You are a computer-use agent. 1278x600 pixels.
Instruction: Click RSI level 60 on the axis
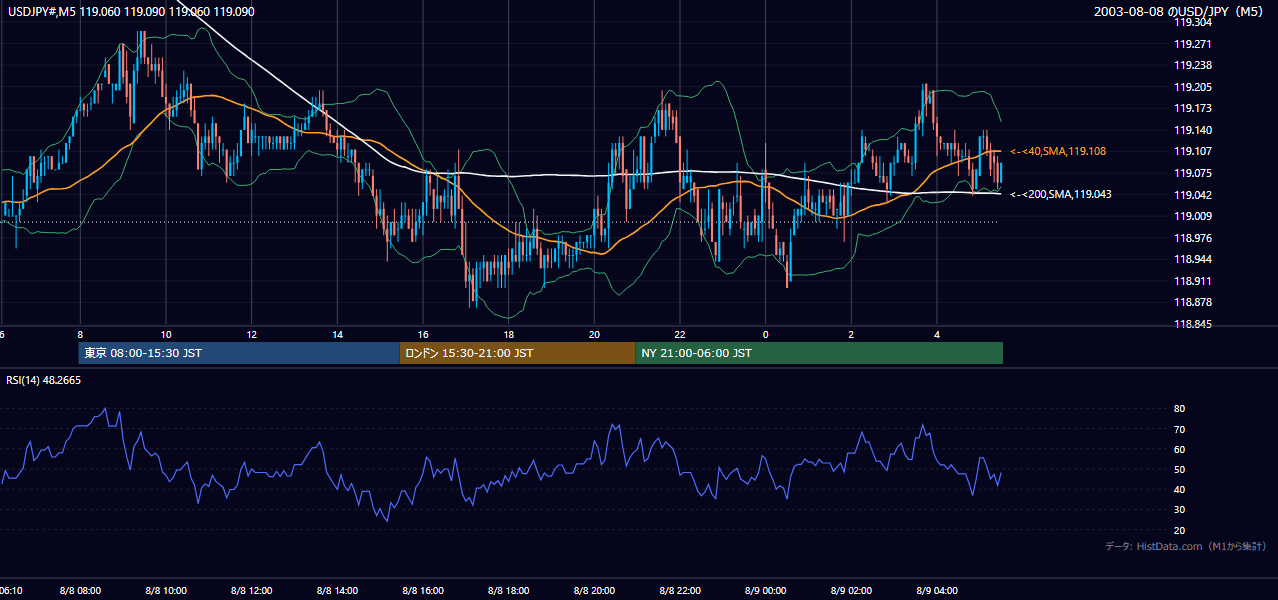[1180, 449]
